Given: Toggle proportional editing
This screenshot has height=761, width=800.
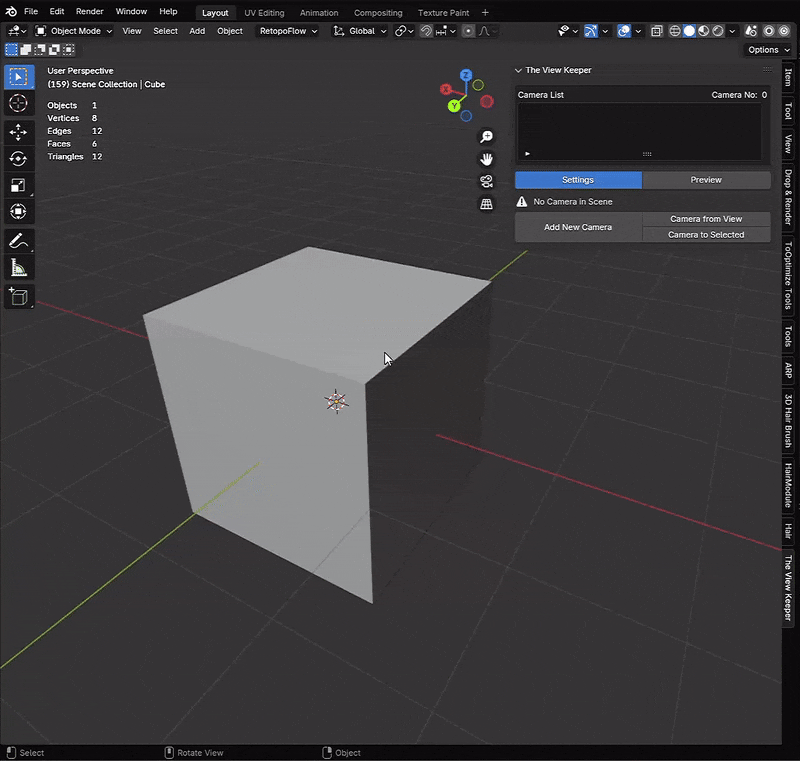Looking at the screenshot, I should click(x=468, y=31).
